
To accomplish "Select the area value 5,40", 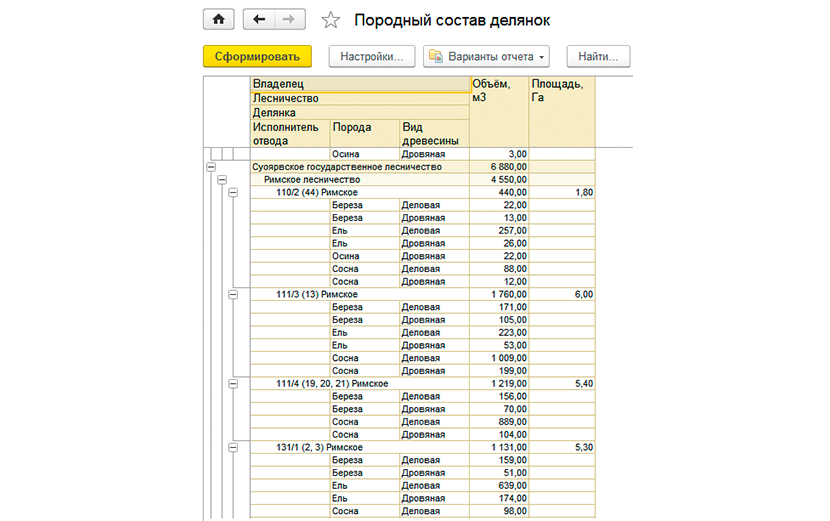I will [x=562, y=383].
